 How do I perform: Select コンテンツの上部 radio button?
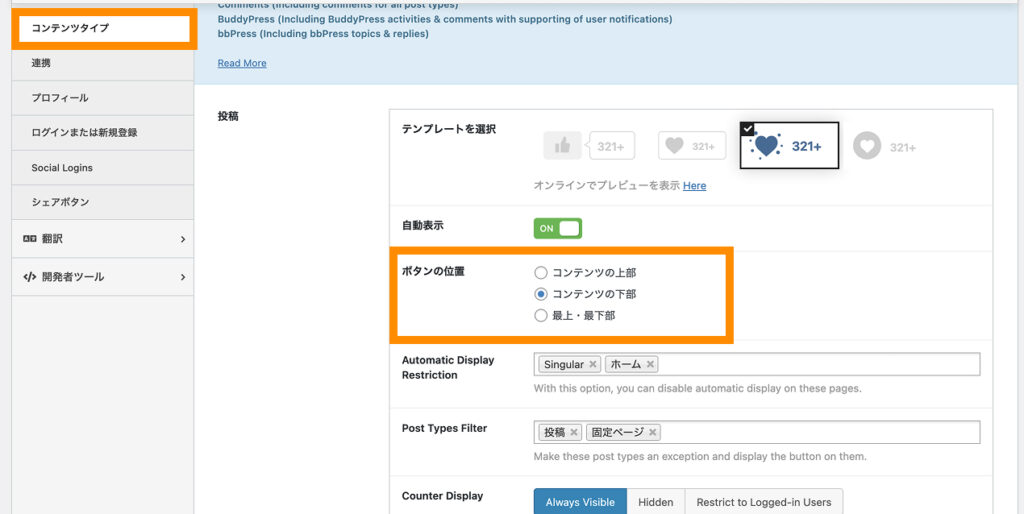(541, 272)
